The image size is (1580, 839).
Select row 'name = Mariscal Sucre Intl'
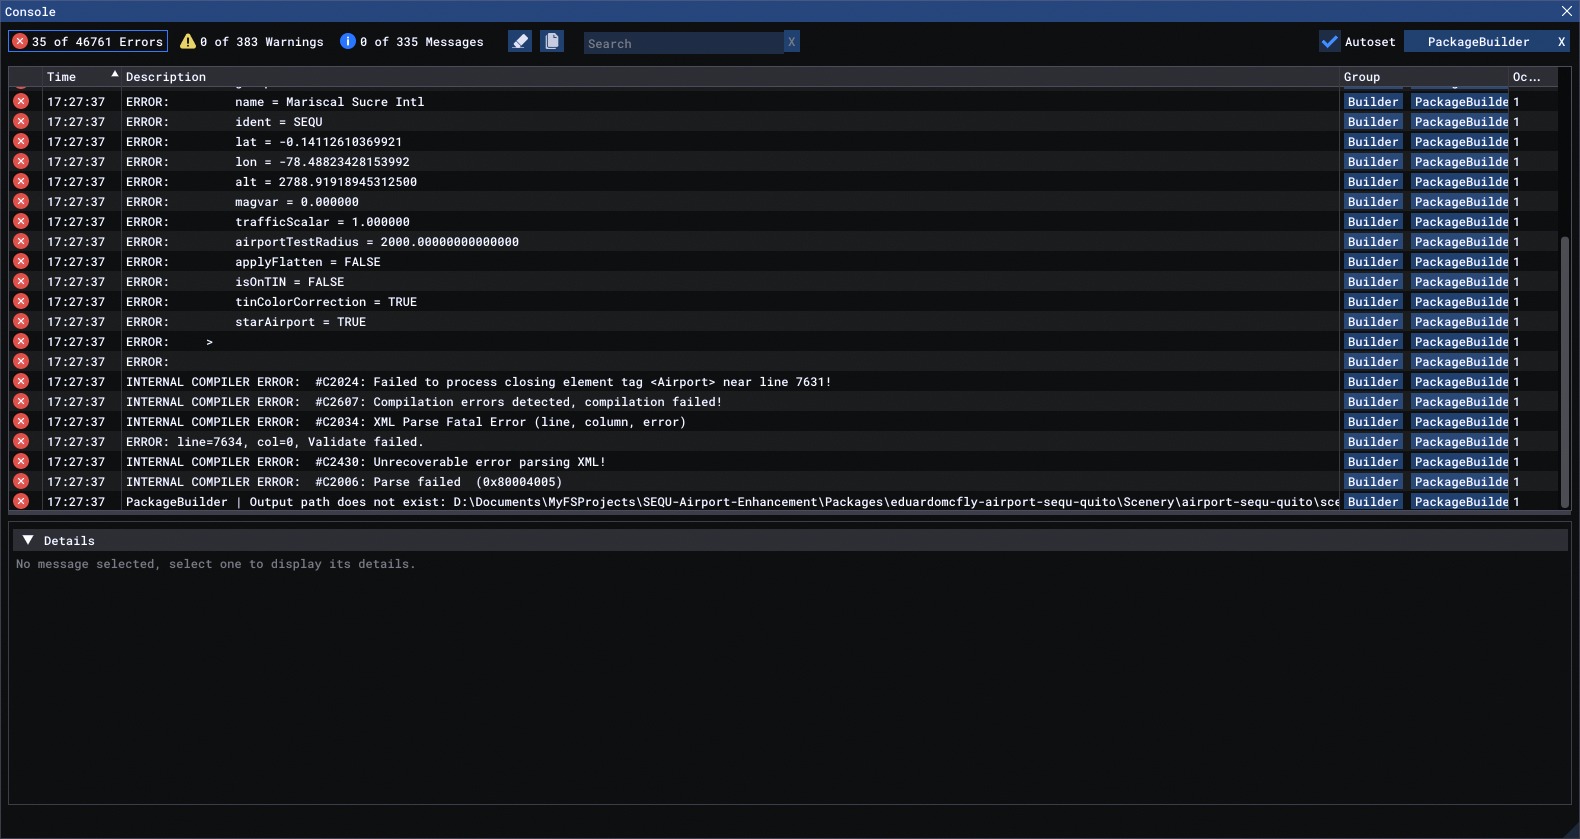coord(784,102)
